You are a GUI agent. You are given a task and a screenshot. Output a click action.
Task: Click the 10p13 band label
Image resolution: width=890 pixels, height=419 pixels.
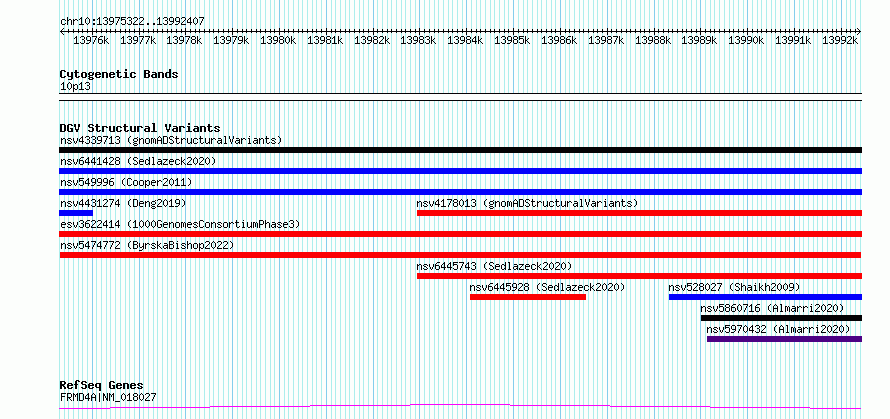[x=75, y=87]
